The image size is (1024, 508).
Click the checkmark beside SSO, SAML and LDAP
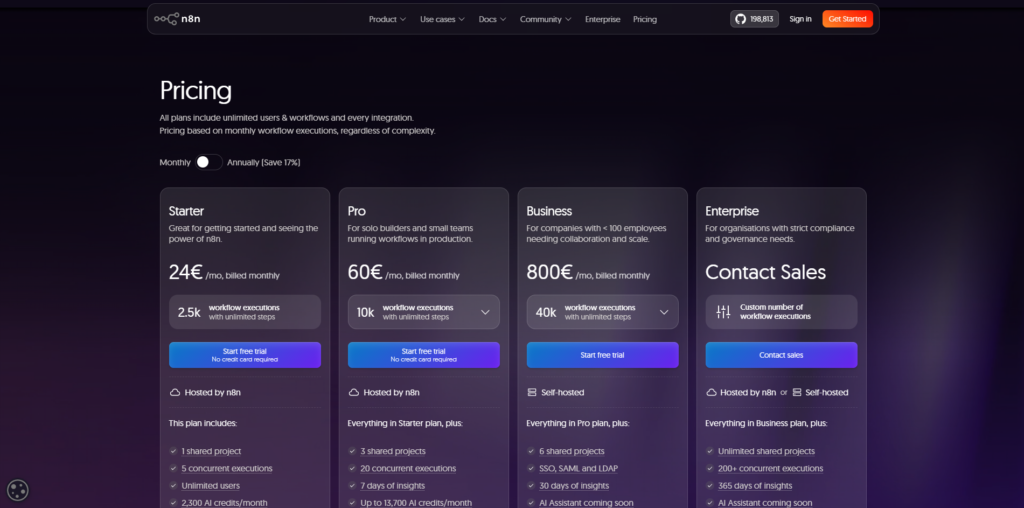click(x=532, y=468)
